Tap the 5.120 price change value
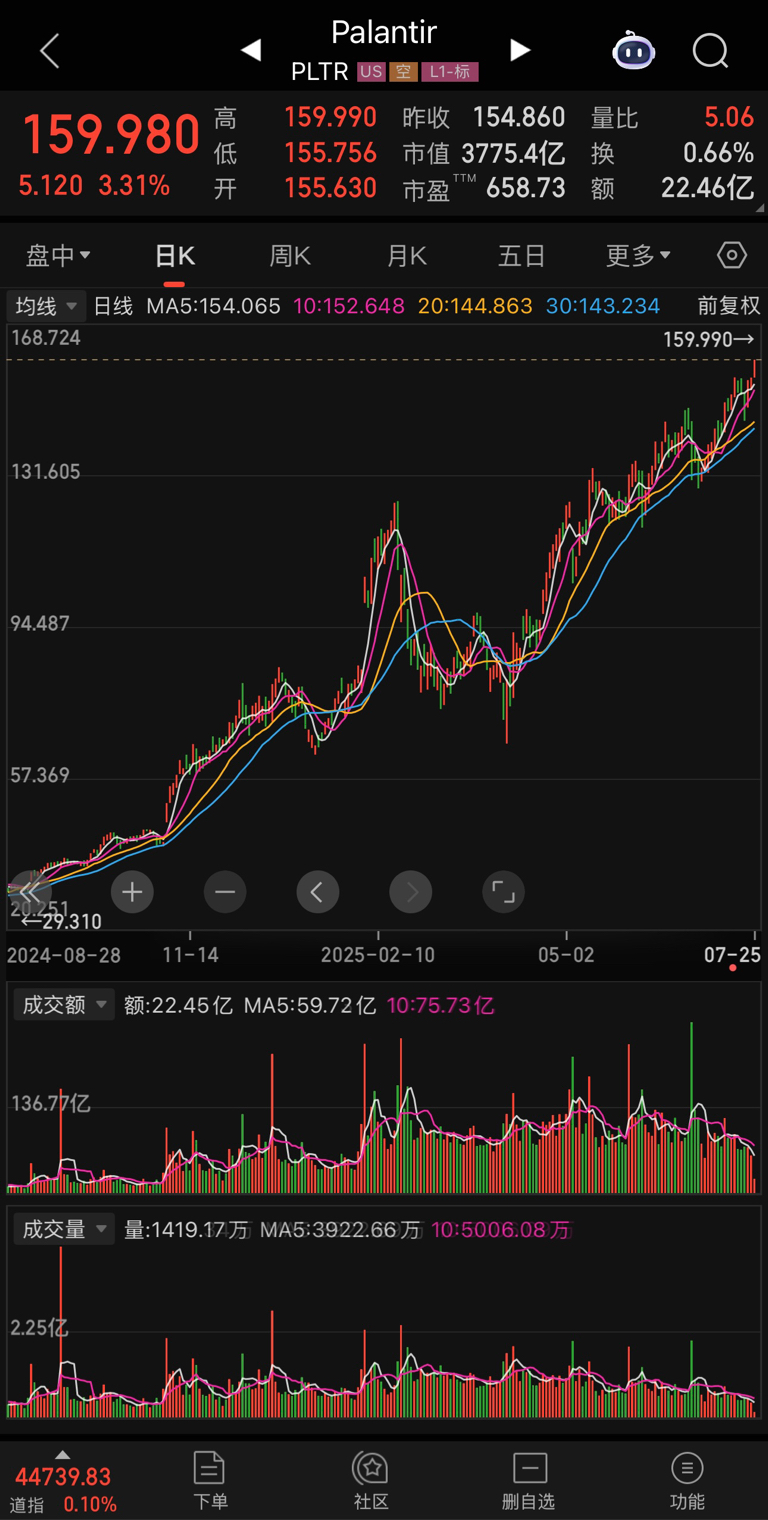The height and width of the screenshot is (1520, 768). [50, 185]
